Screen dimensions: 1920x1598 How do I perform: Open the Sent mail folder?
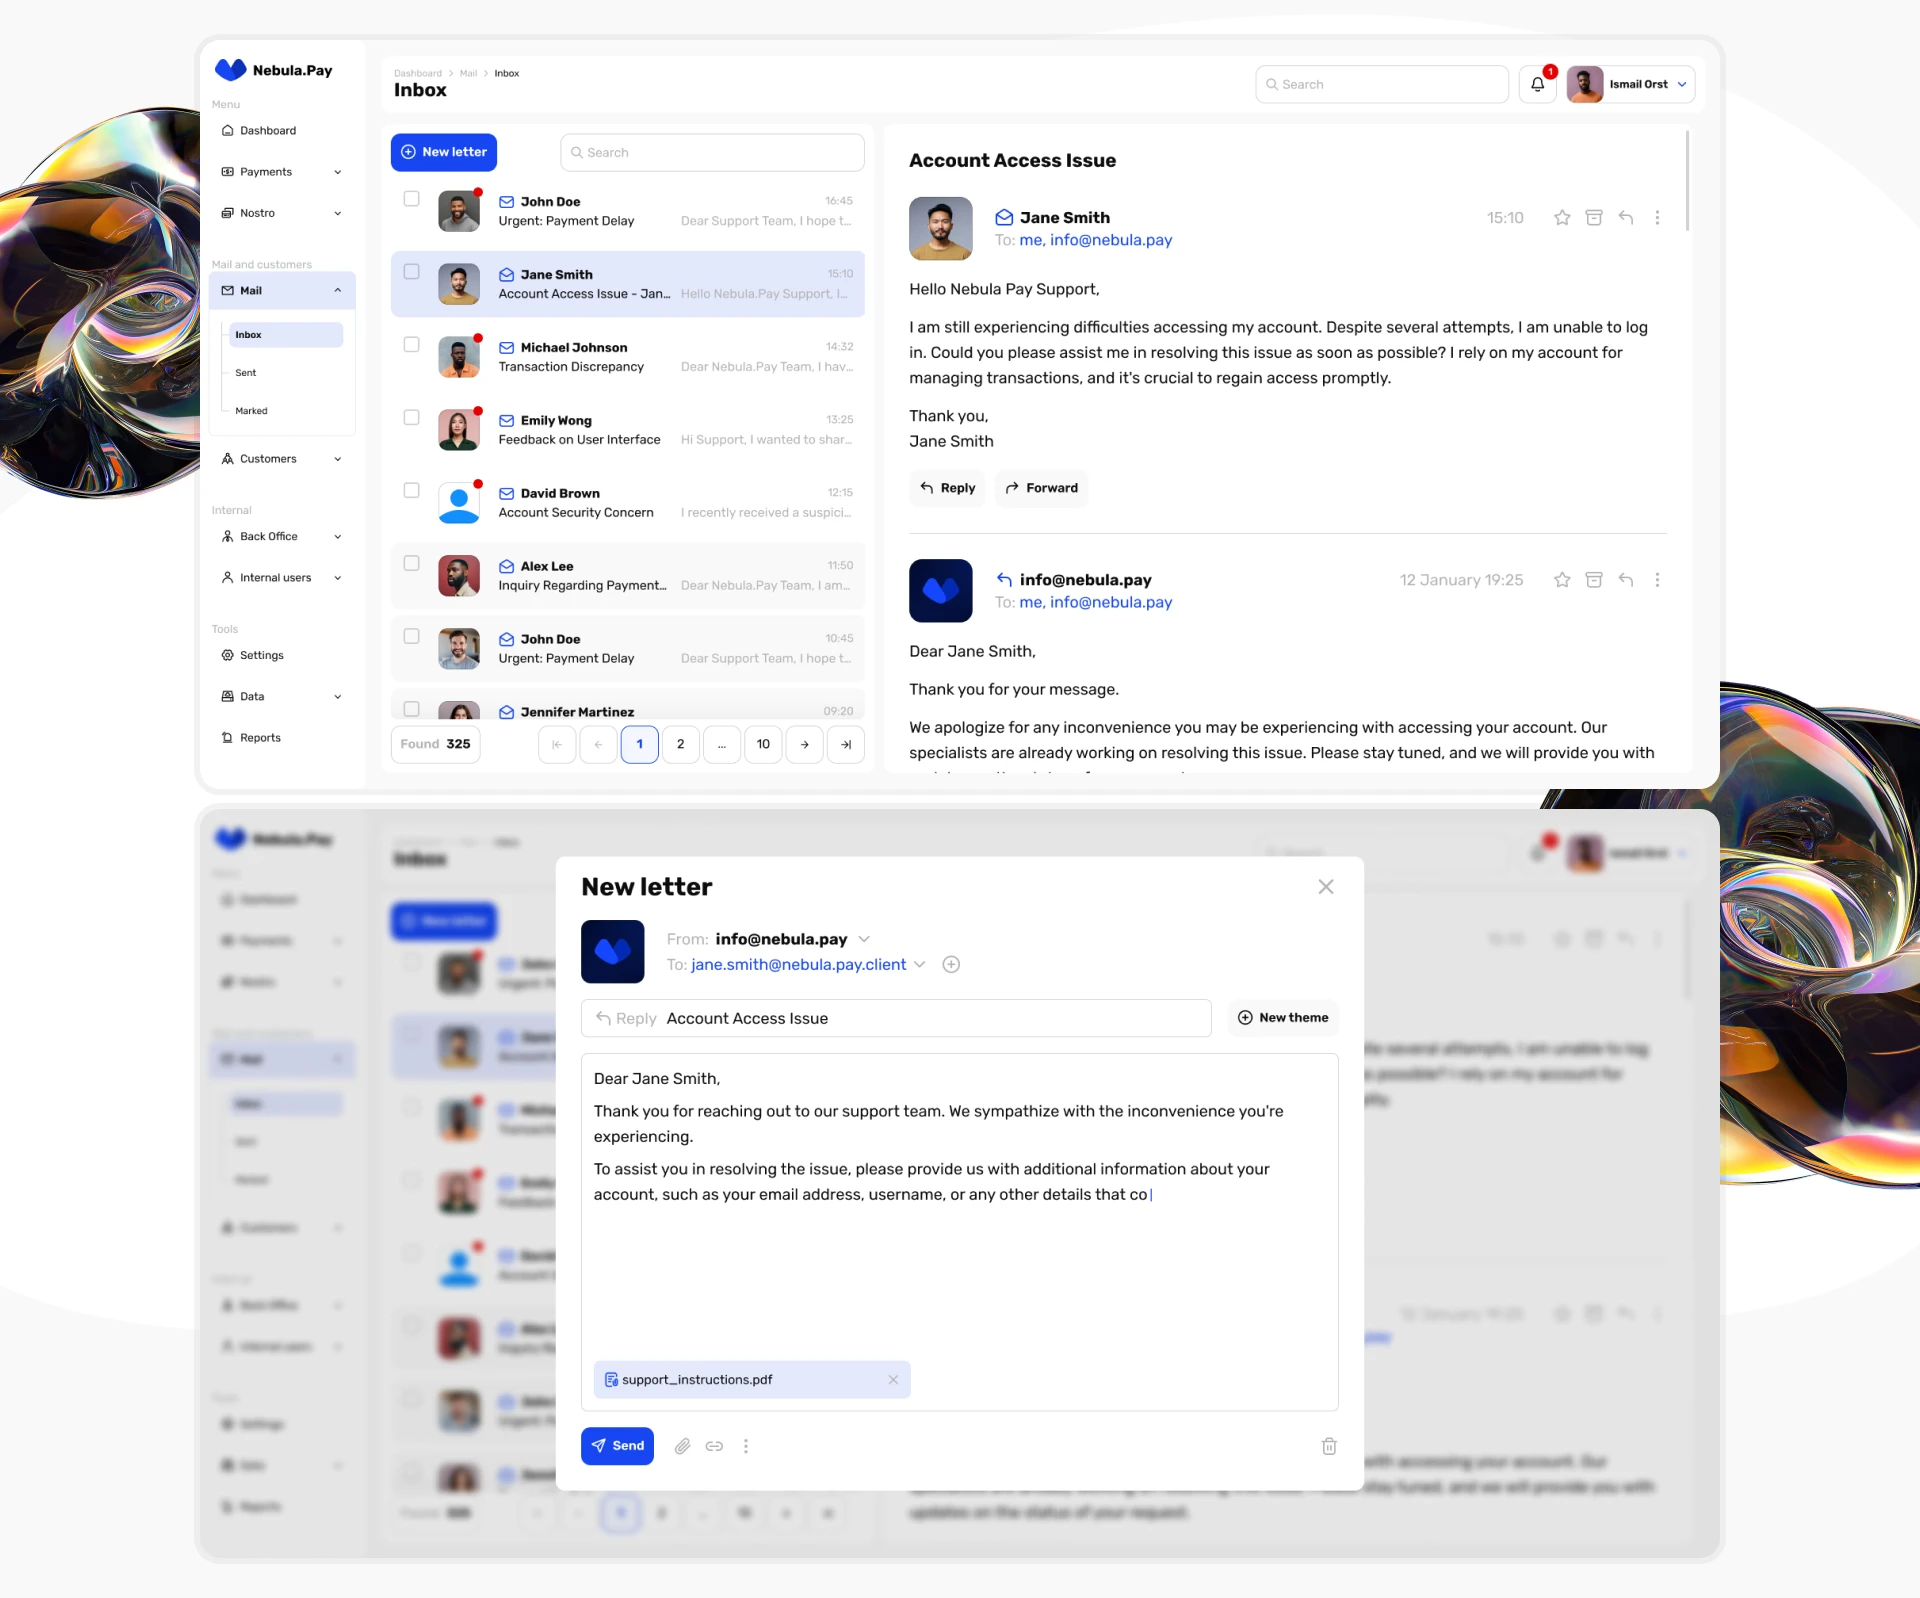[x=246, y=373]
